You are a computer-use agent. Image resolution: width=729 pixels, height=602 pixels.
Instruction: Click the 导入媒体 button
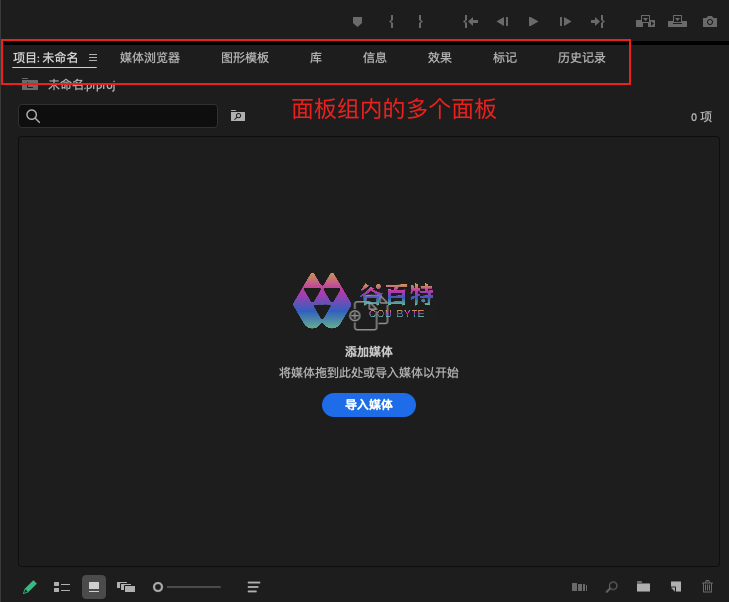tap(368, 405)
